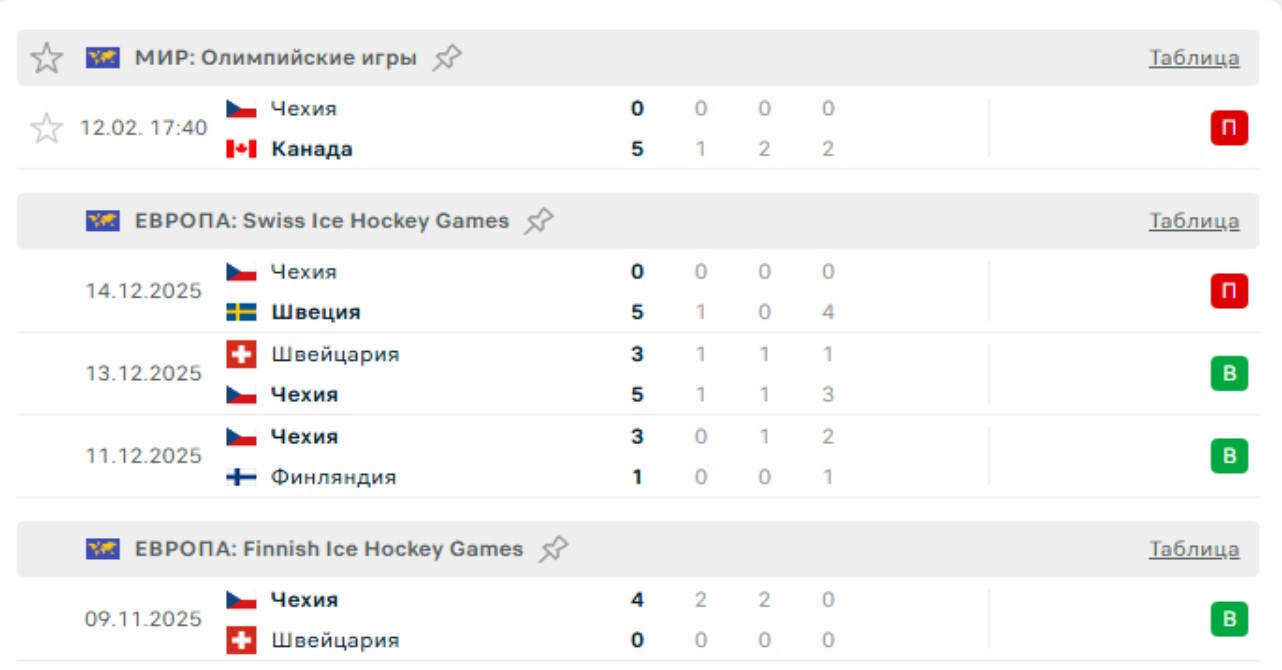The width and height of the screenshot is (1282, 670).
Task: Select the Canada team name
Action: (x=312, y=149)
